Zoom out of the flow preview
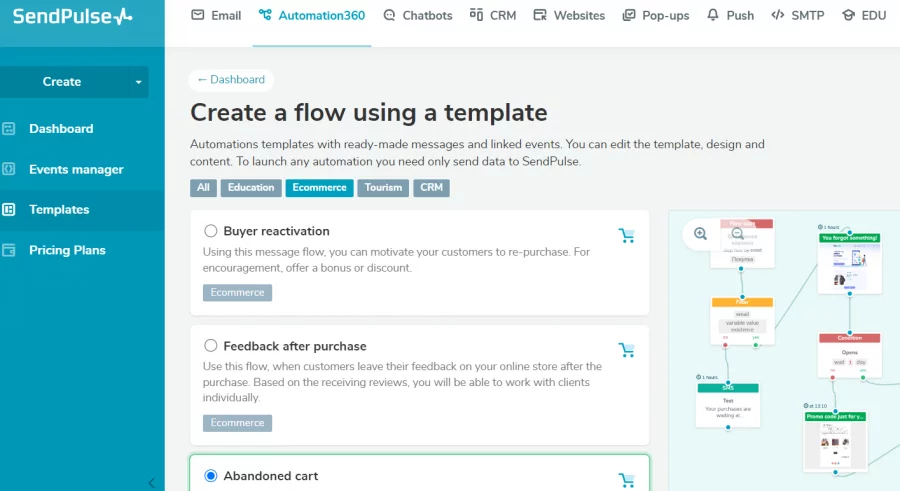The width and height of the screenshot is (900, 491). 738,234
